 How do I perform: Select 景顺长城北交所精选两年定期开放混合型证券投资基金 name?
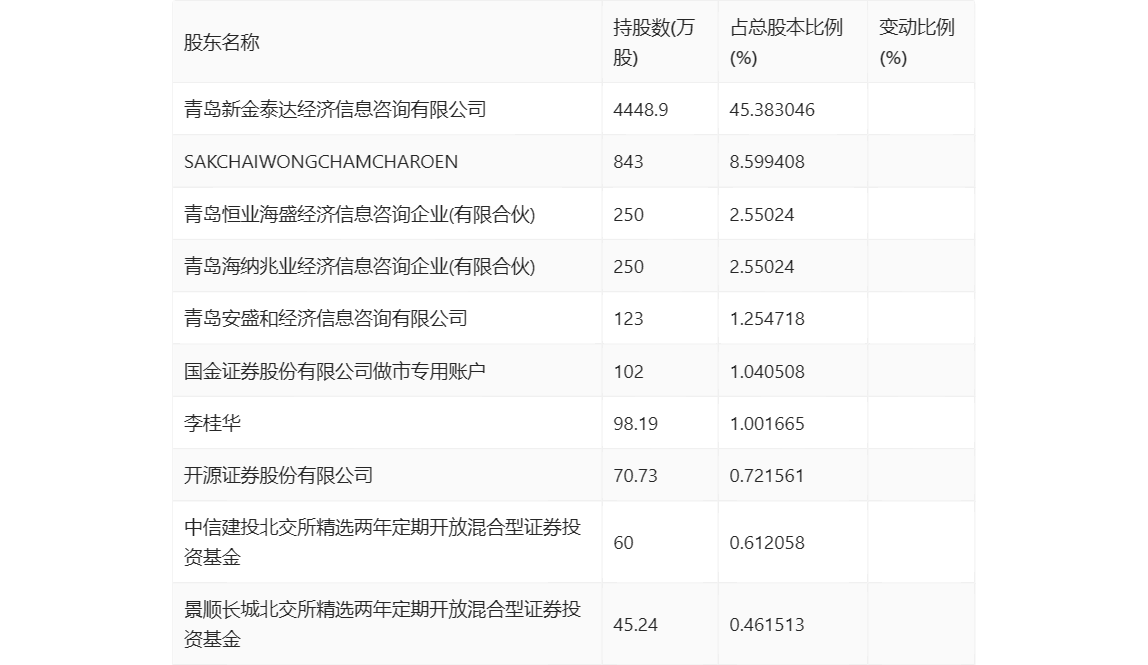382,624
